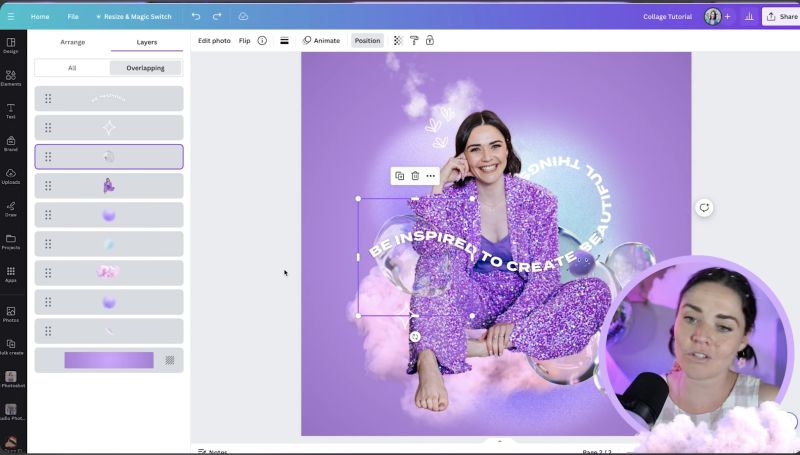Viewport: 800px width, 455px height.
Task: Open the Home menu item
Action: 40,16
